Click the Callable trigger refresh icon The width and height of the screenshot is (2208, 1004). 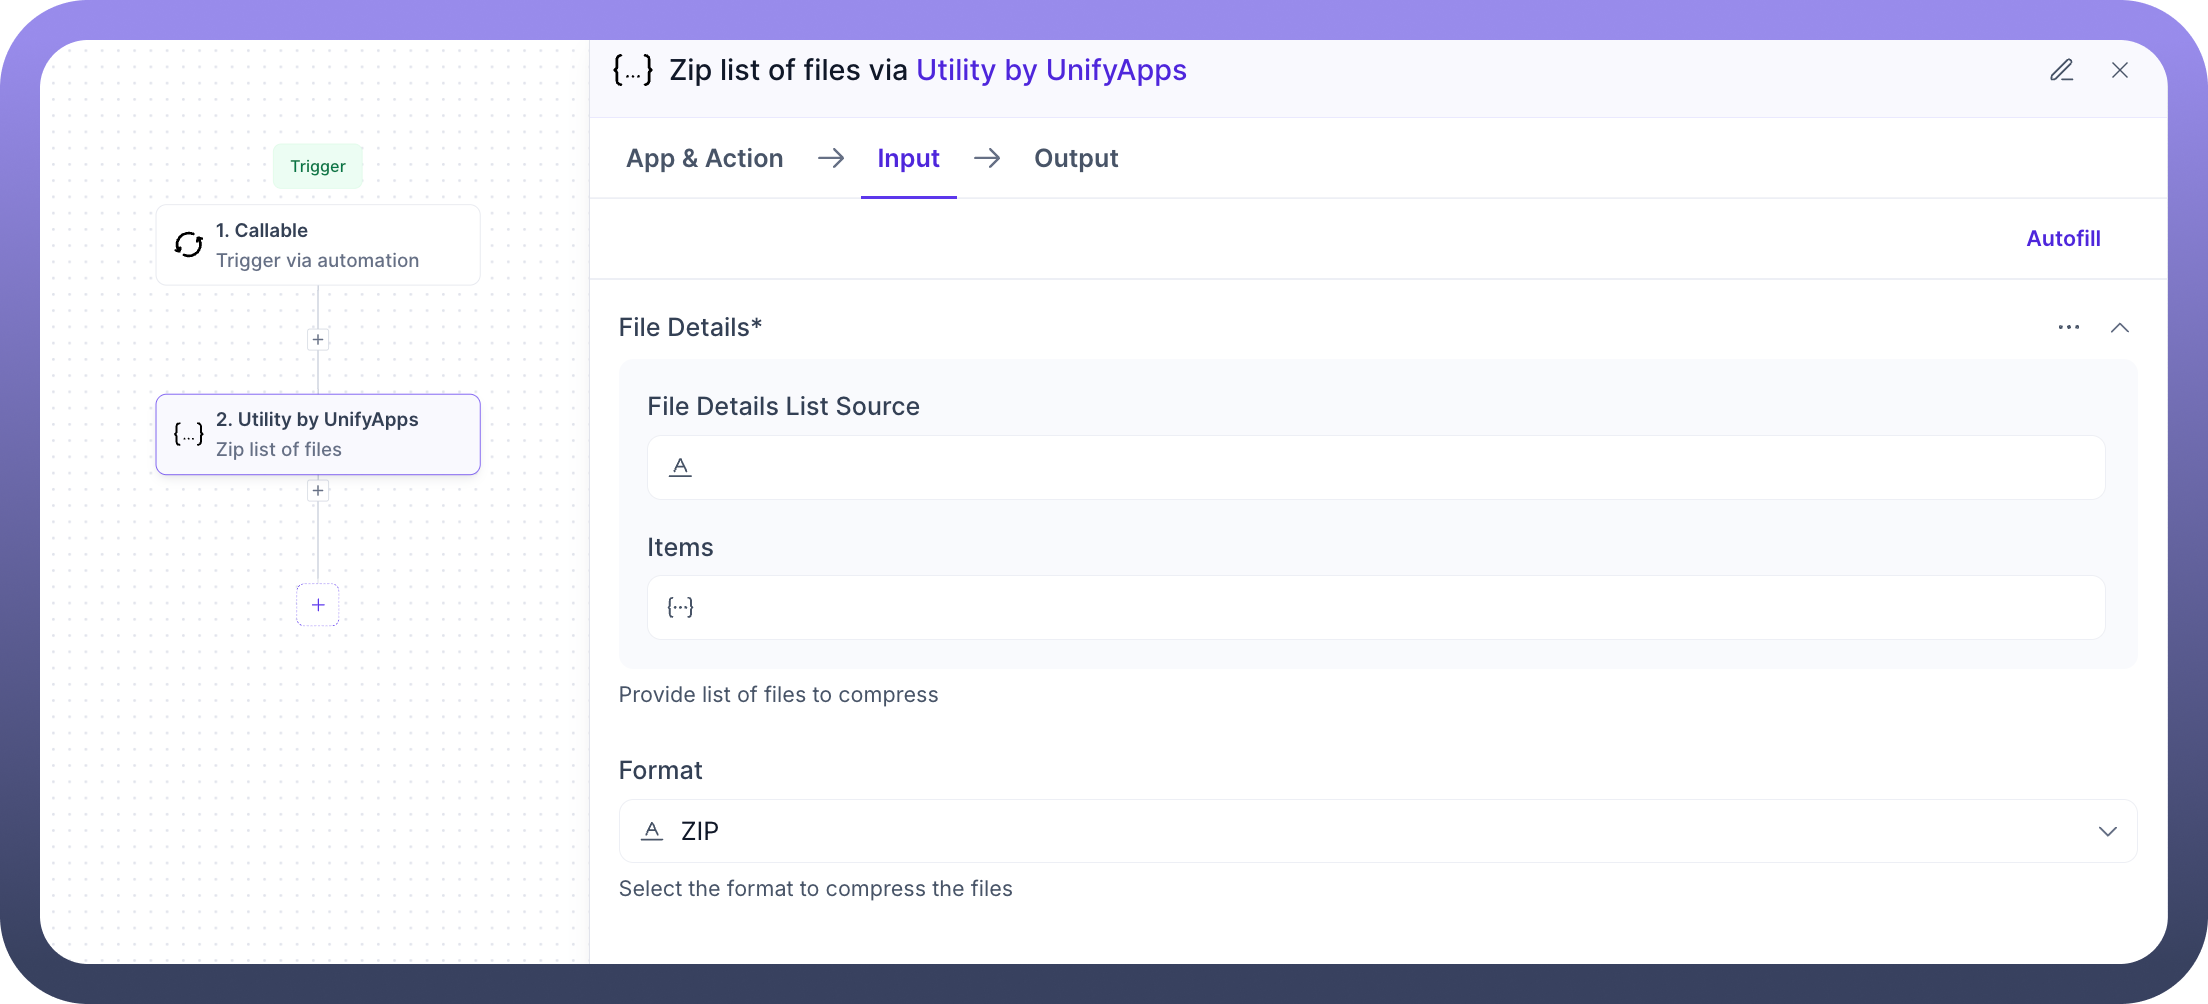189,245
